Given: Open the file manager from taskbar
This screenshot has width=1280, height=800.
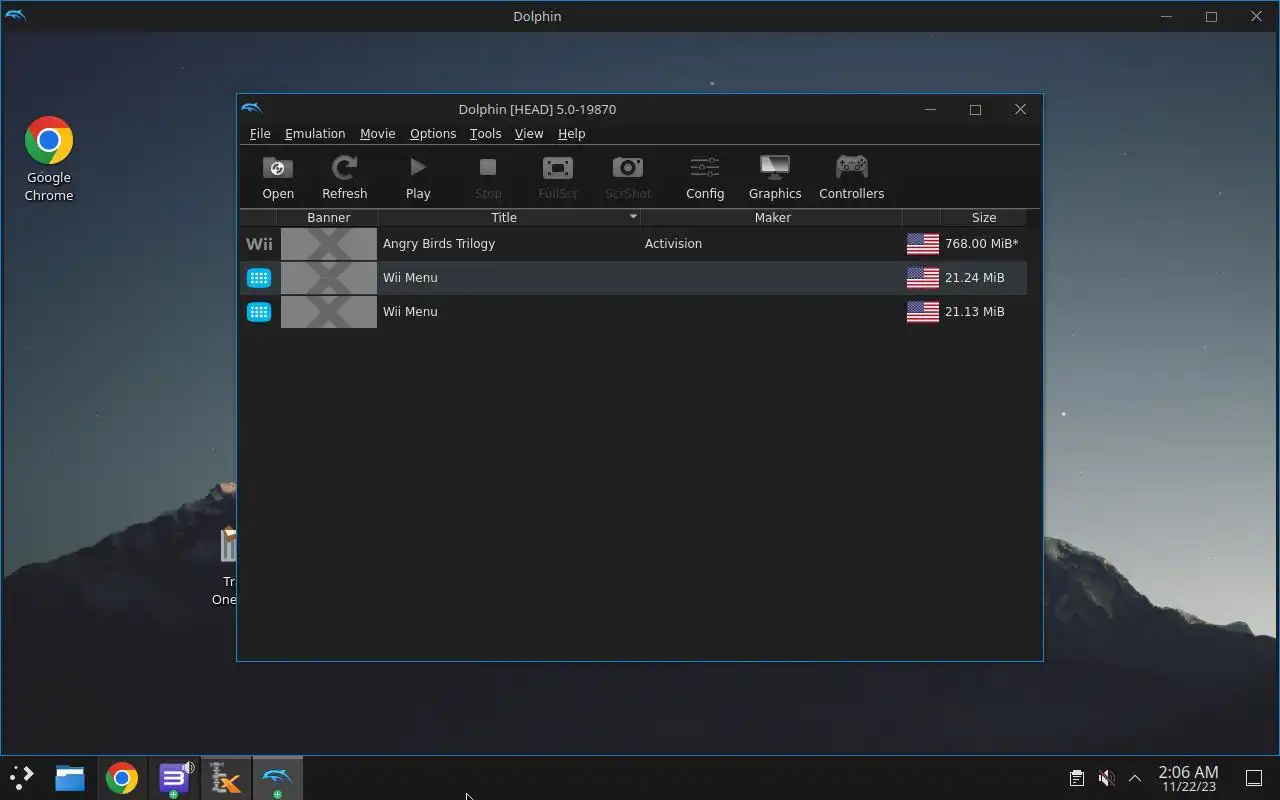Looking at the screenshot, I should [x=70, y=778].
